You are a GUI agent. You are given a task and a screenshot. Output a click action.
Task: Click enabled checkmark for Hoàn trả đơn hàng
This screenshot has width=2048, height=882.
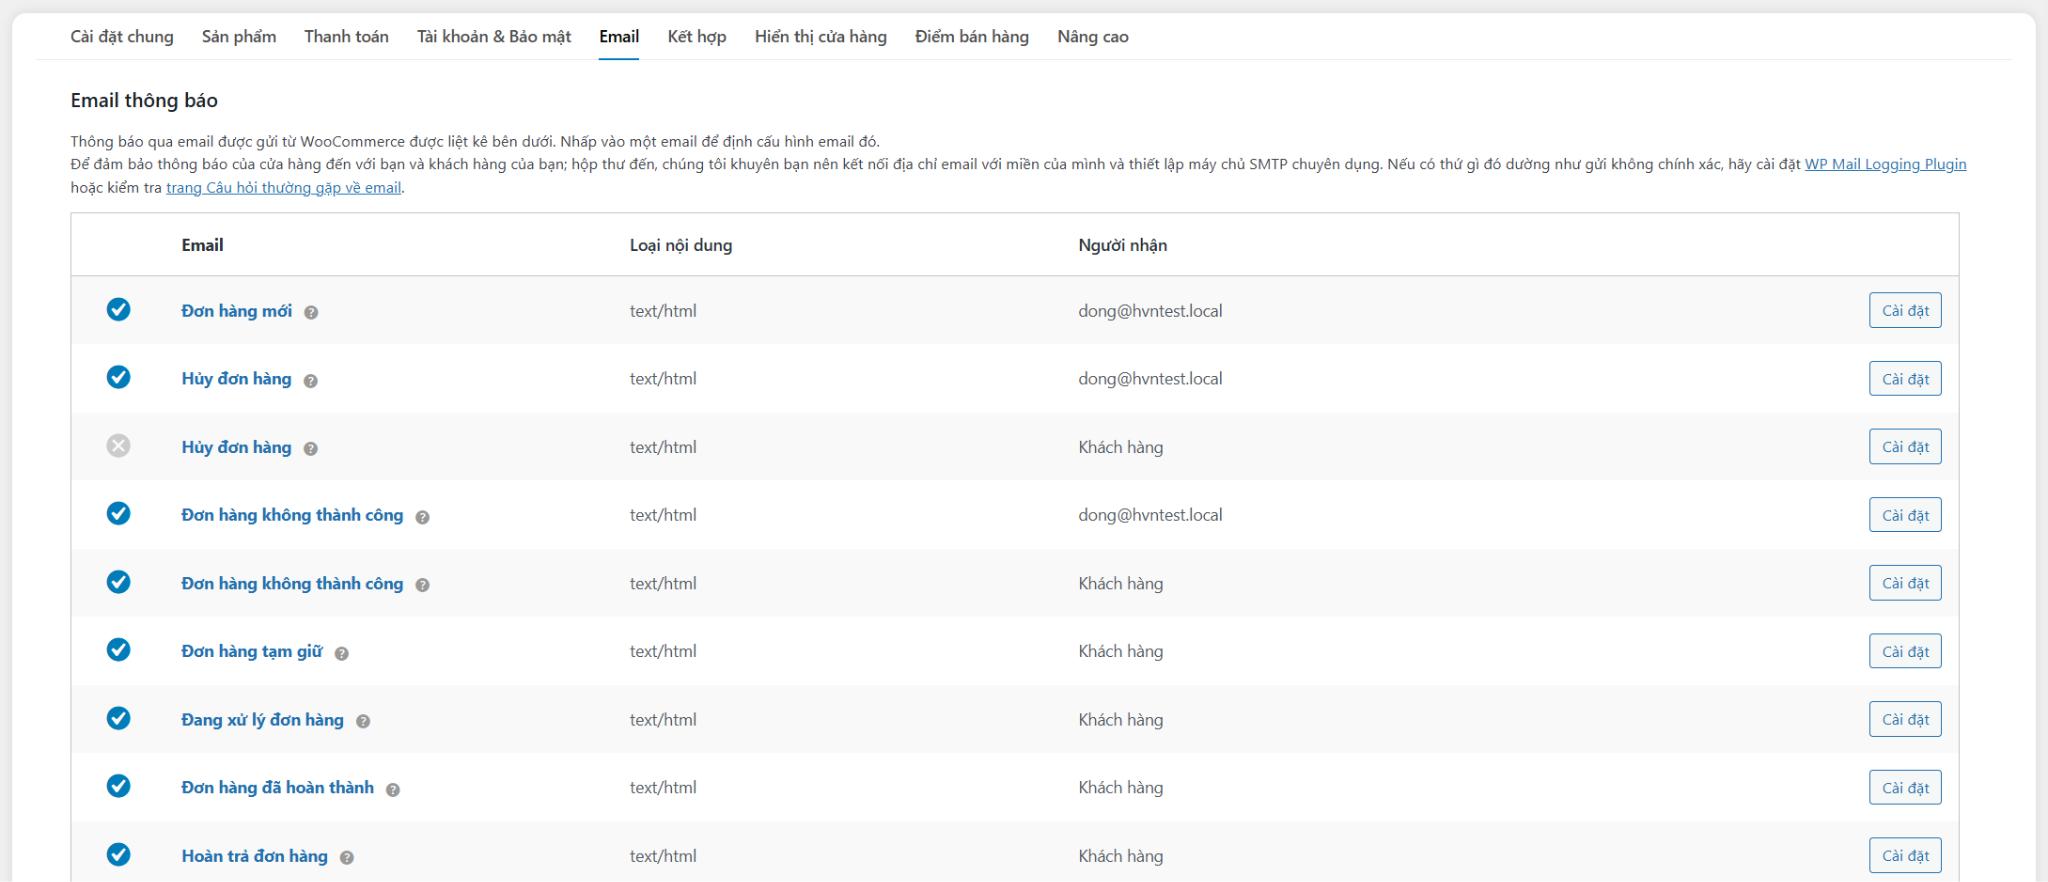point(118,854)
